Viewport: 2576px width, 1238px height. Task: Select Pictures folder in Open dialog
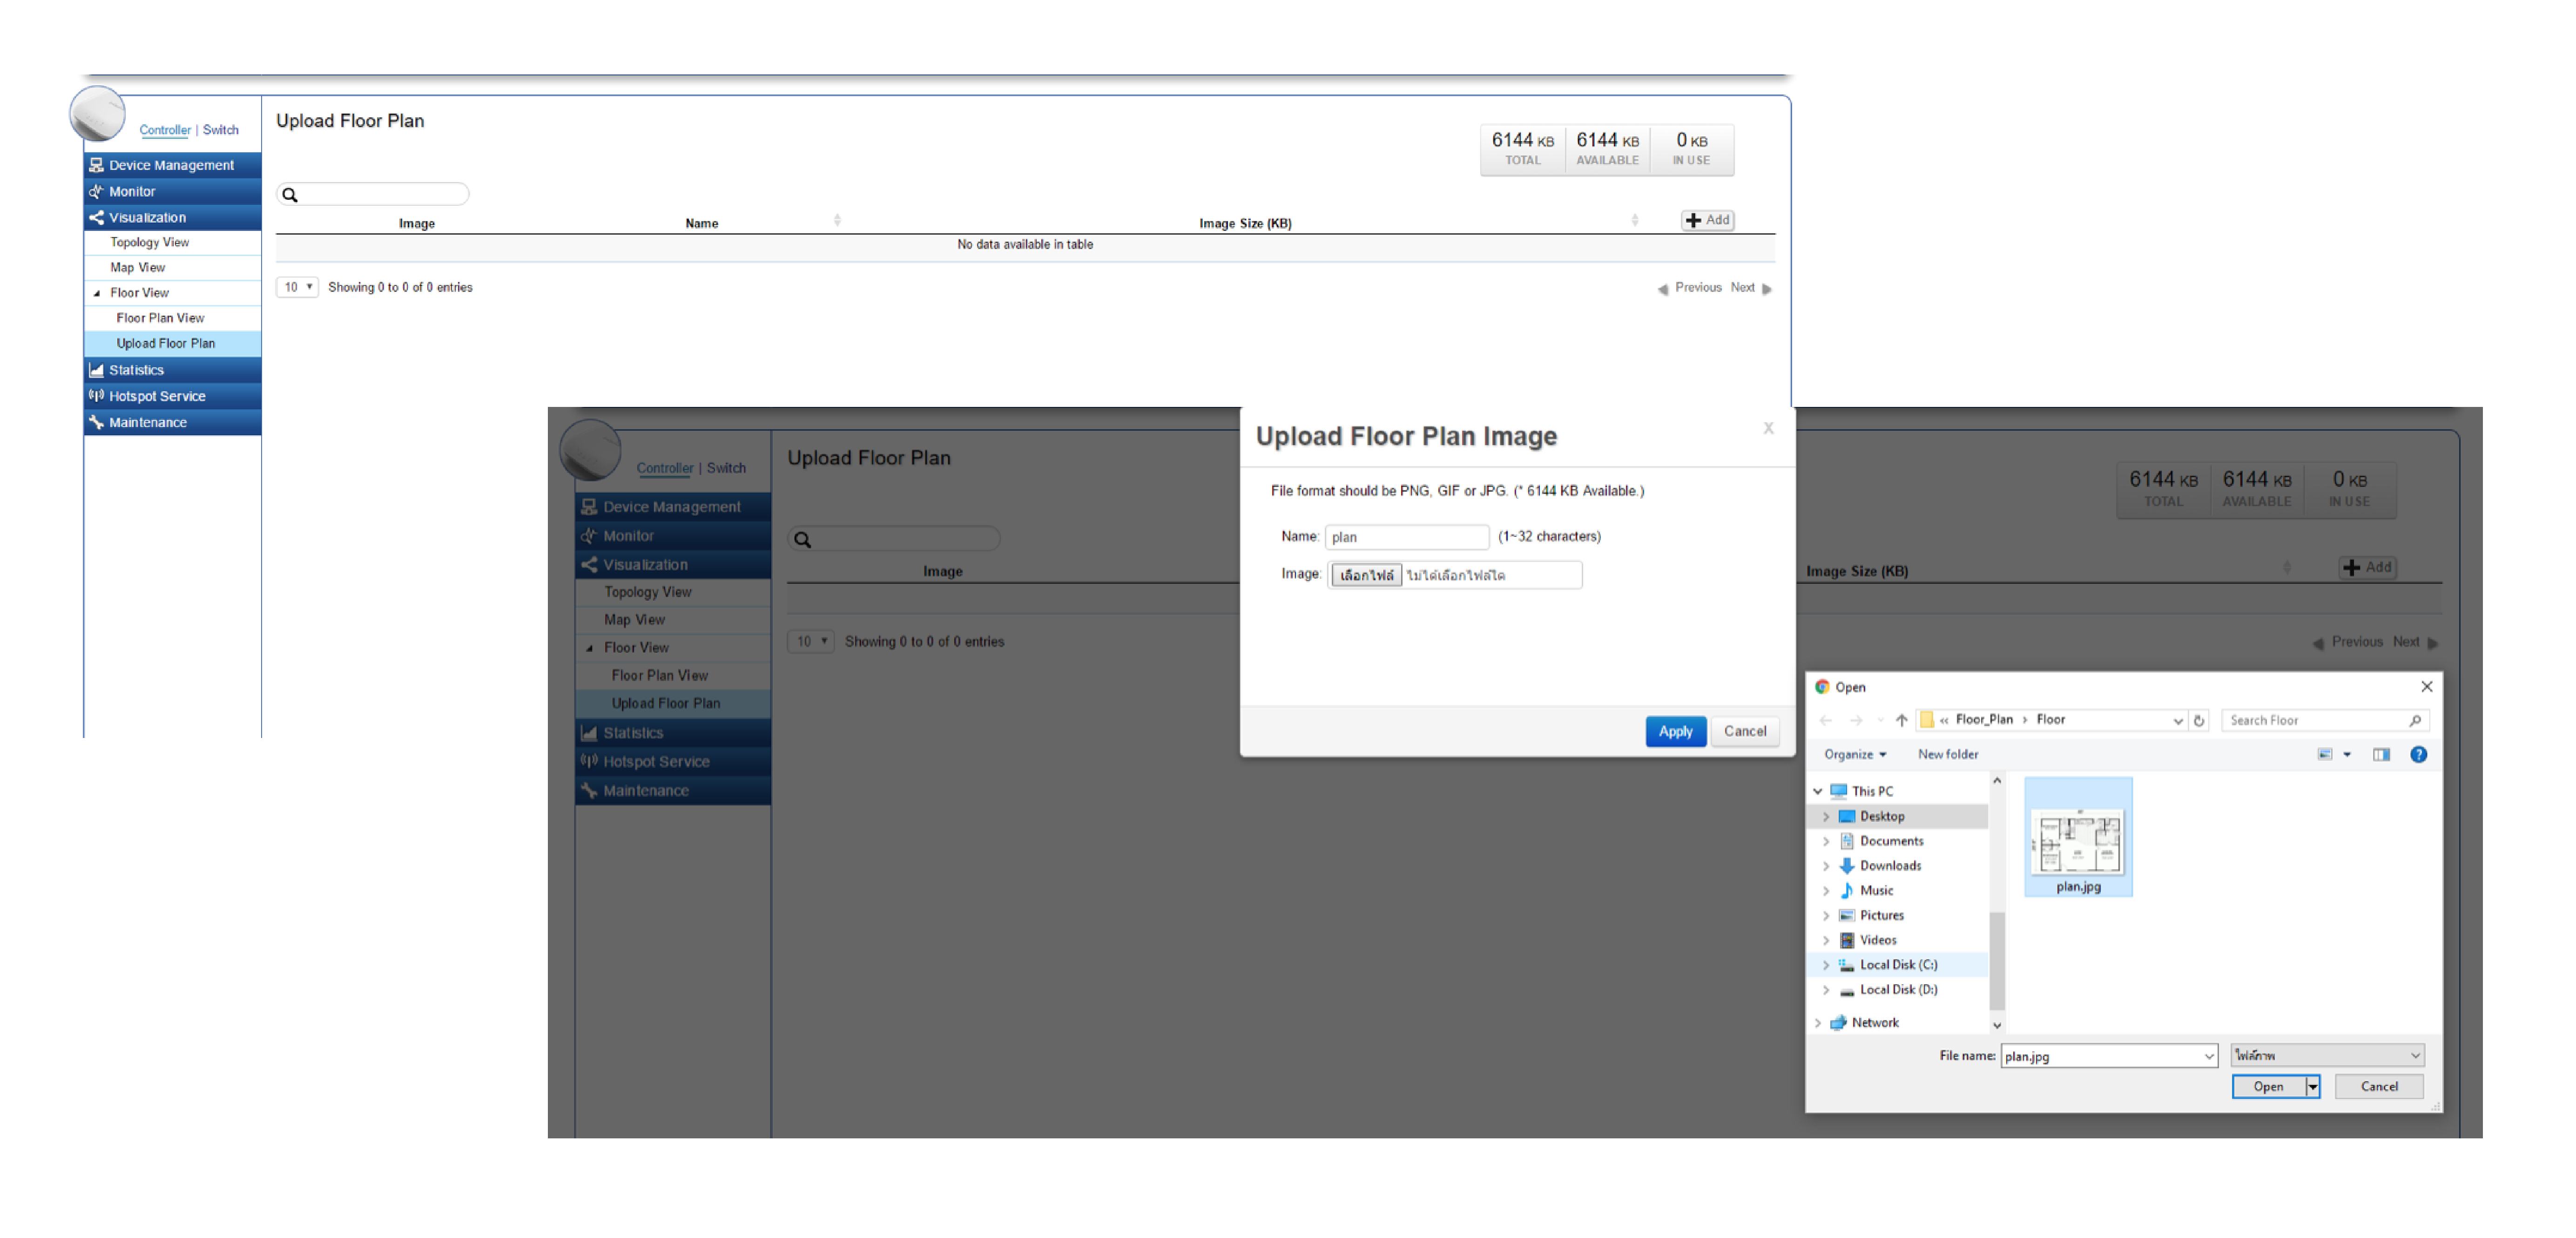pos(1880,915)
